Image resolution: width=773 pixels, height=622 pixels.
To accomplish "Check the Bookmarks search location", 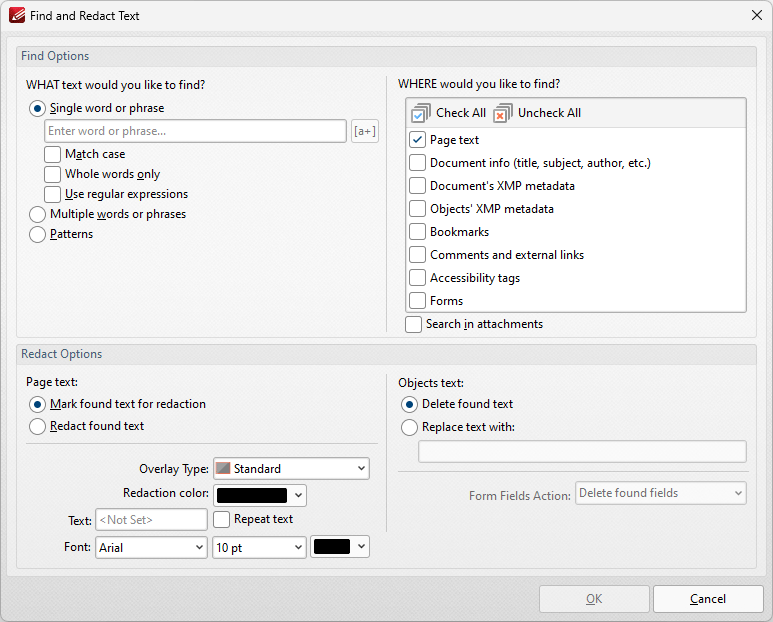I will point(417,232).
